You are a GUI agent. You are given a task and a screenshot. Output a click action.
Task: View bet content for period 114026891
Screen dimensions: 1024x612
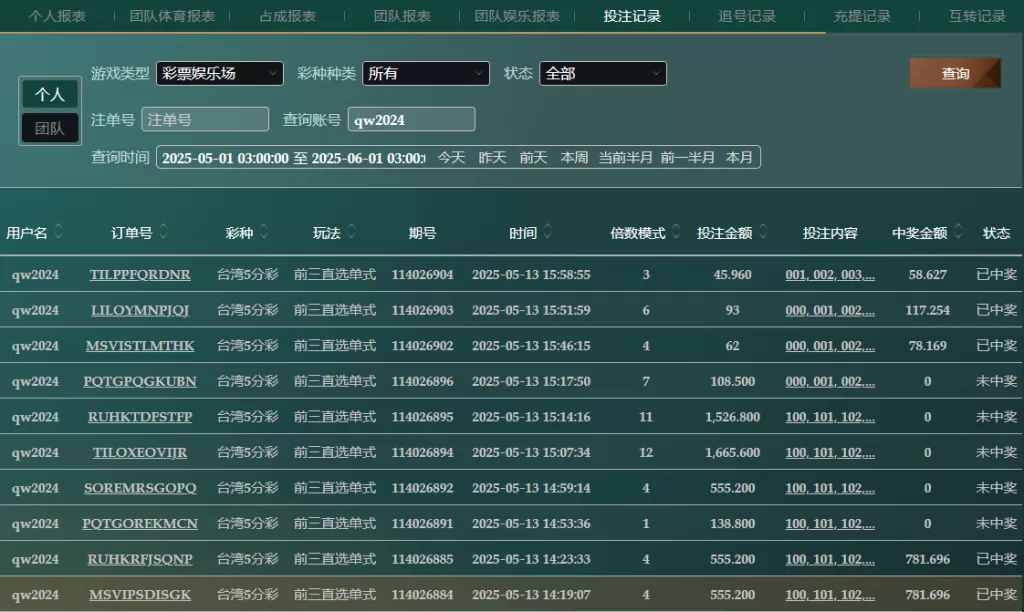(829, 524)
